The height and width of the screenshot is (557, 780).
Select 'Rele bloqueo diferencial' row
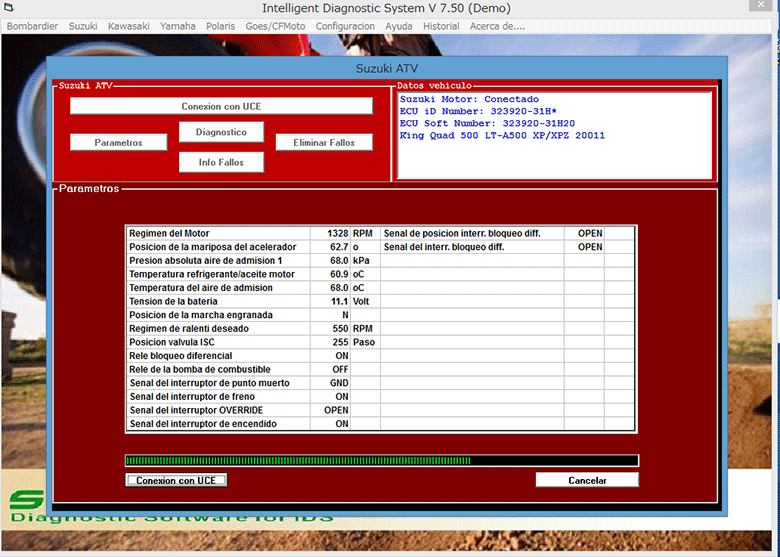pos(219,356)
